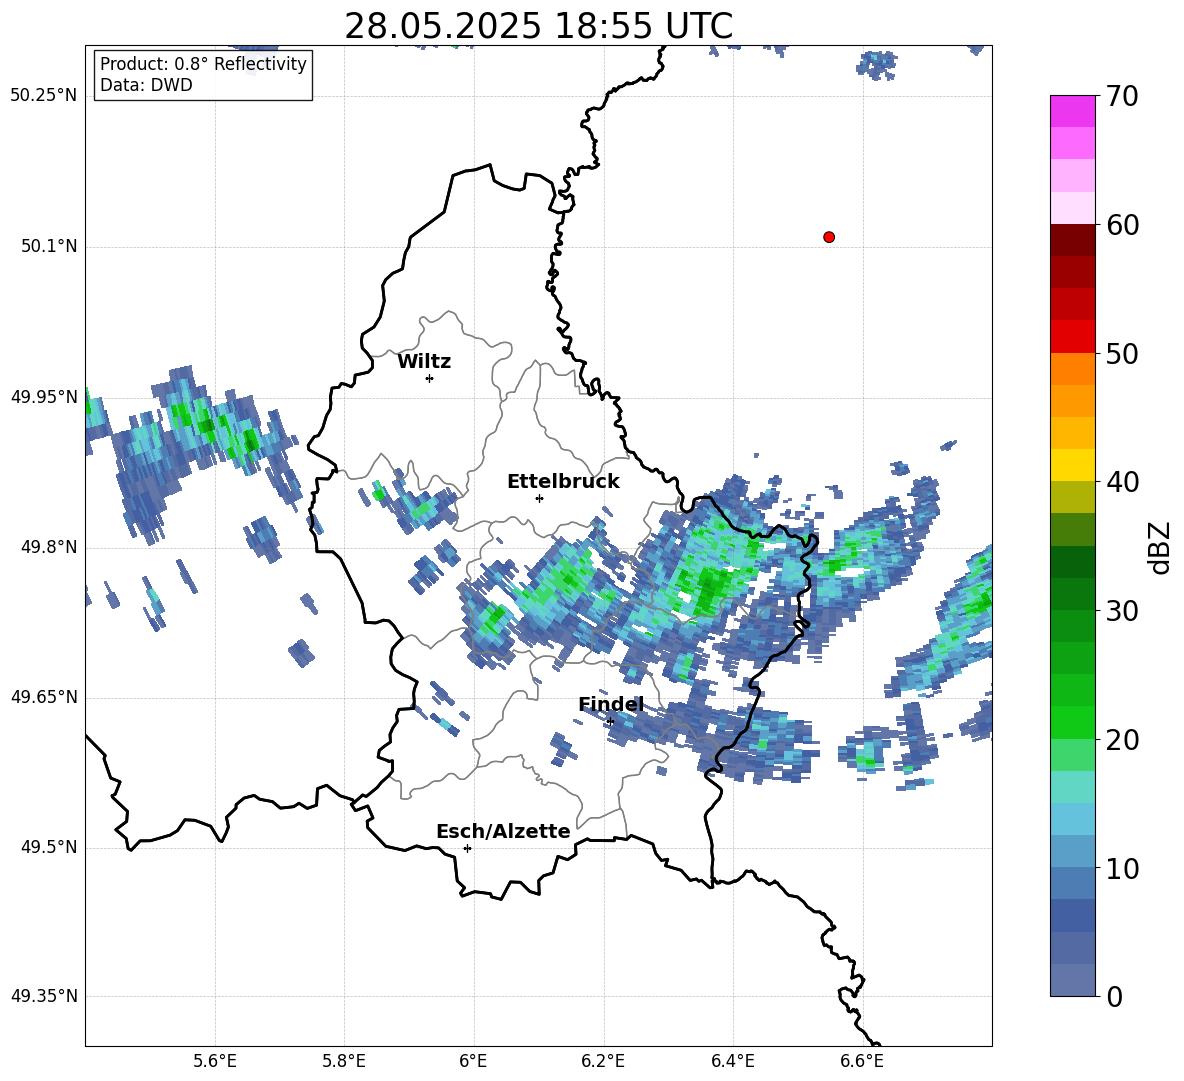Click the 20 tick on colorbar
The image size is (1184, 1081).
[x=1122, y=740]
